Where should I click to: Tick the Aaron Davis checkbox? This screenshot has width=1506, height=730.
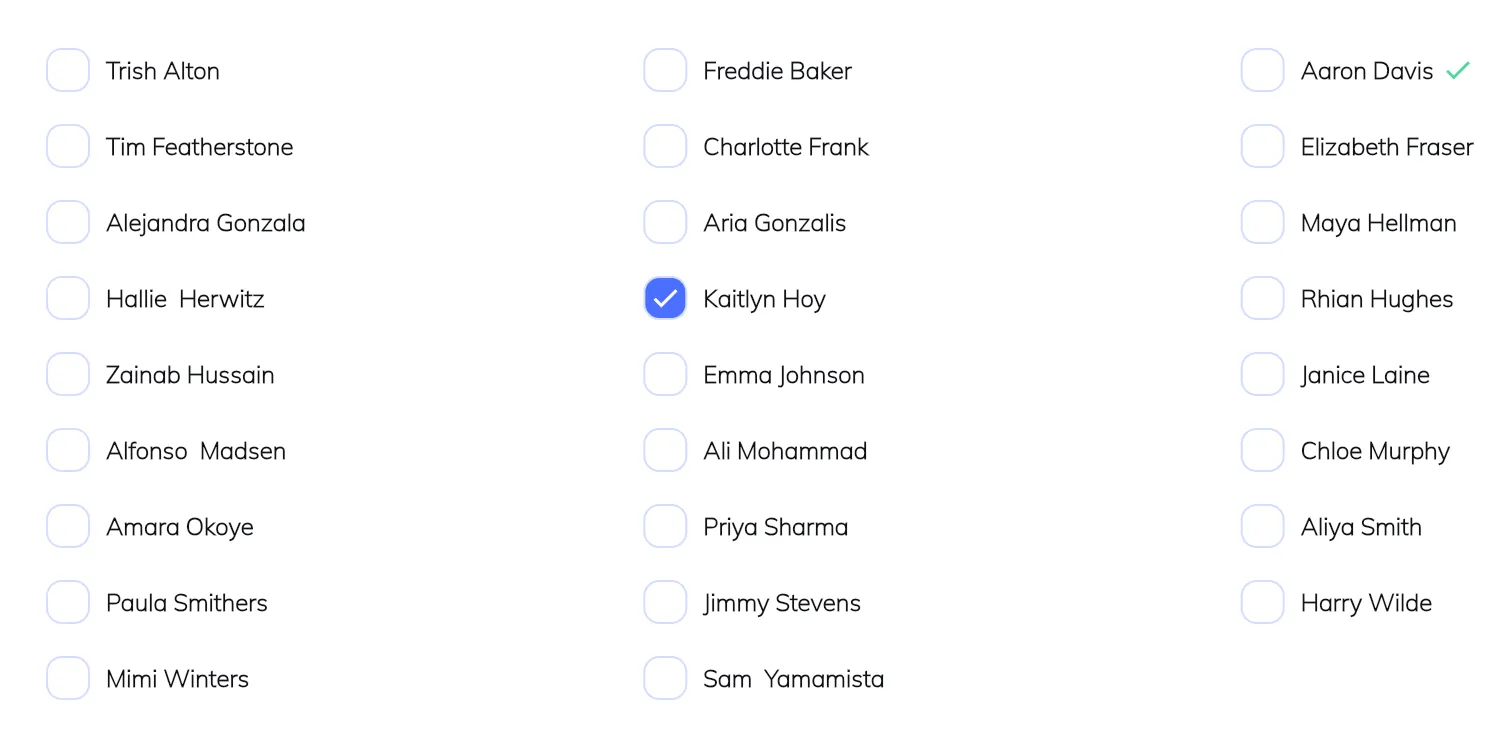point(1262,71)
